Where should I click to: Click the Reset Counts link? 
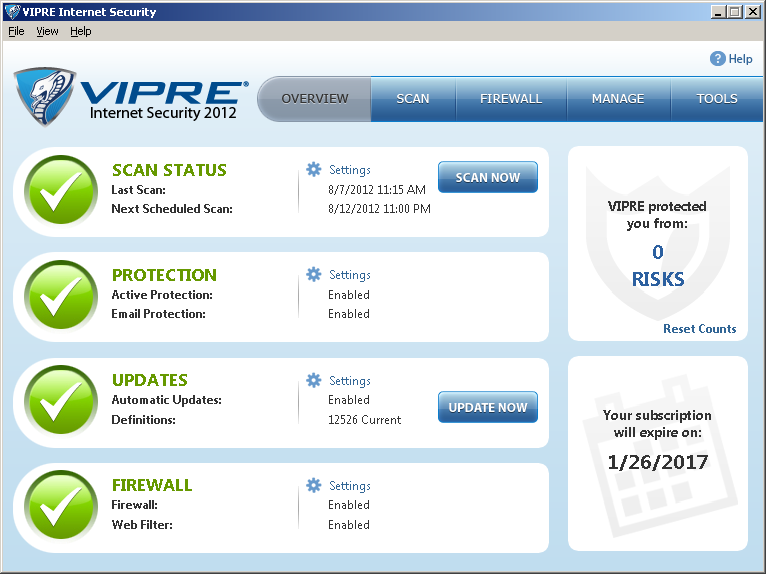pyautogui.click(x=699, y=329)
